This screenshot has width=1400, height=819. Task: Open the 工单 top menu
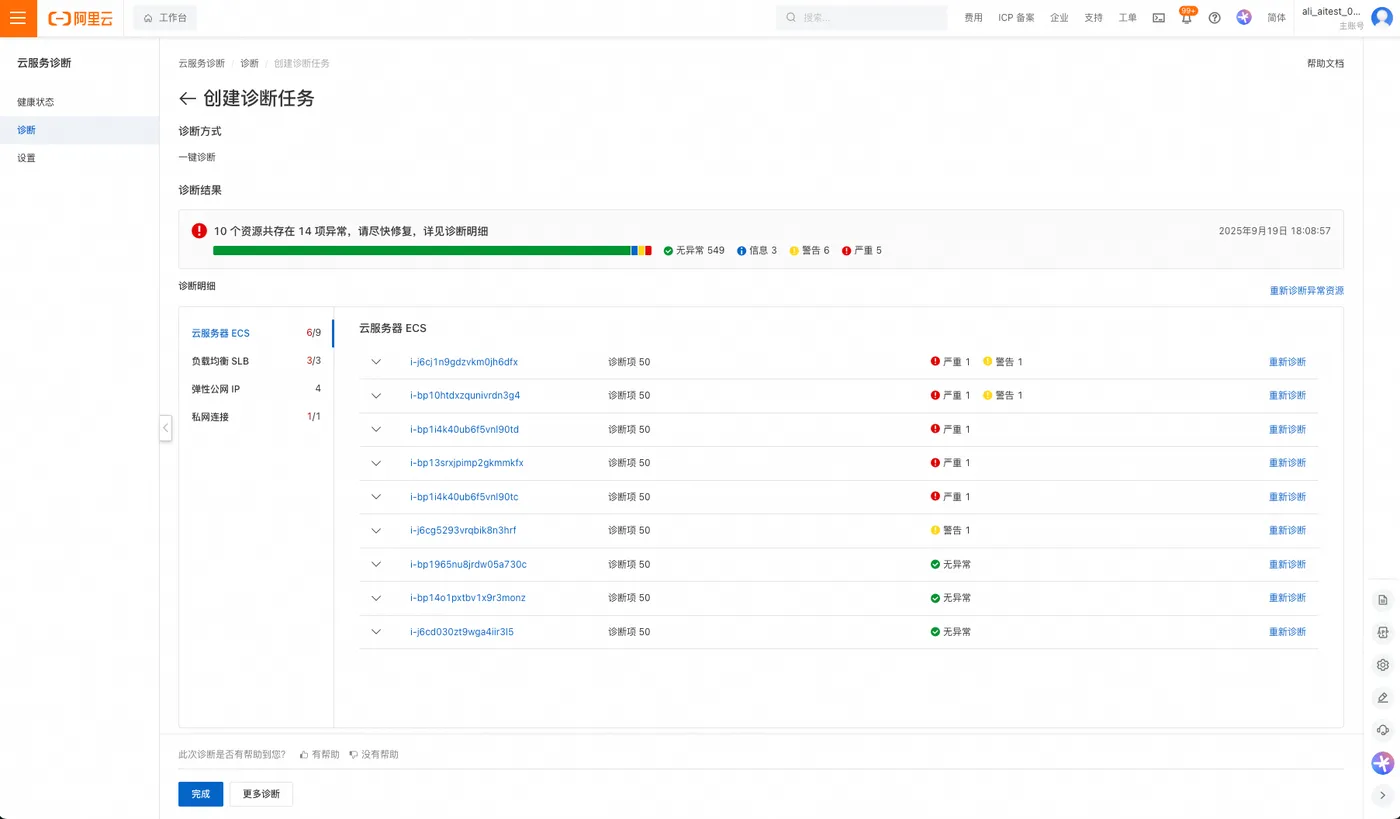coord(1127,18)
